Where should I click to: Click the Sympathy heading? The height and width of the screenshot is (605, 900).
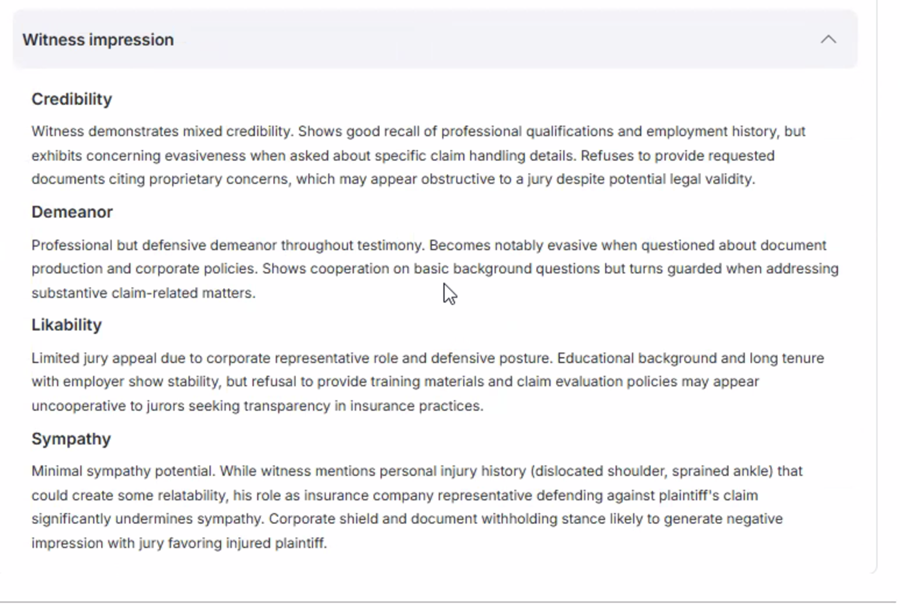tap(71, 439)
